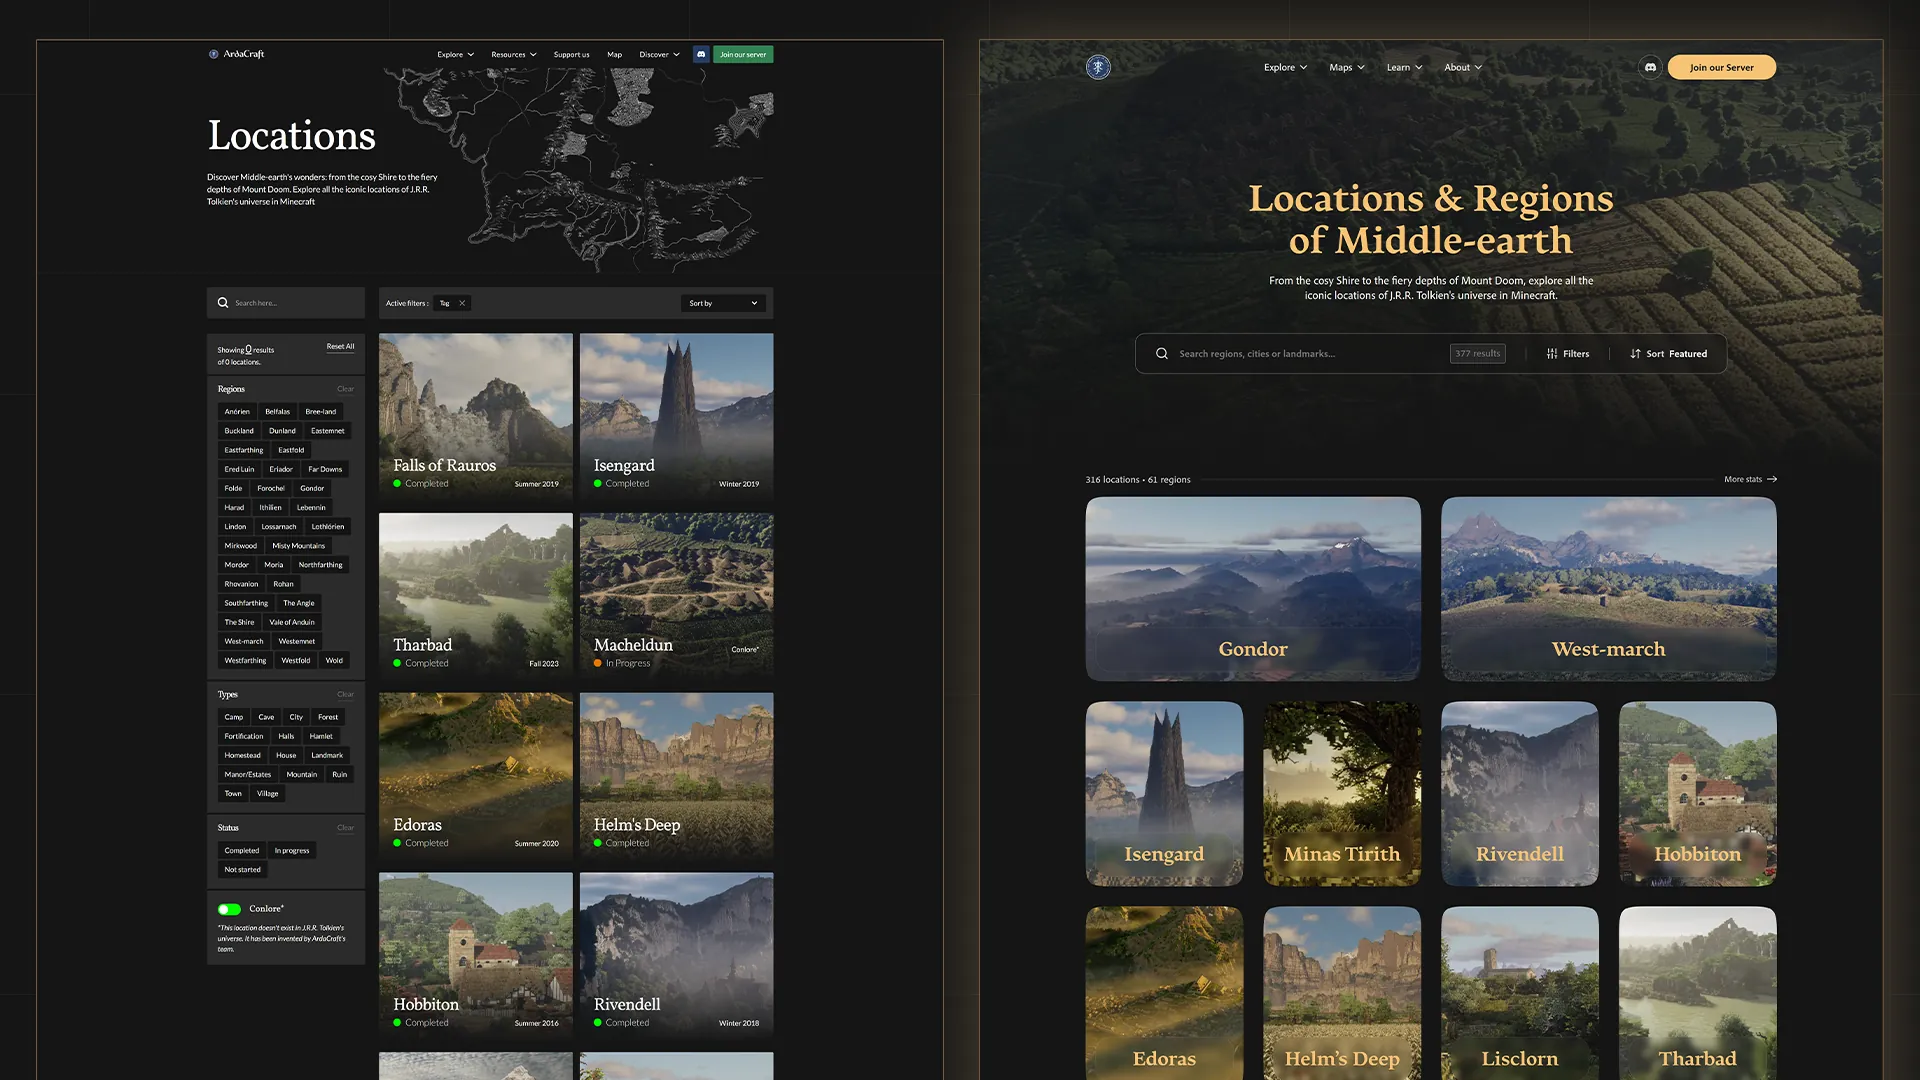Screen dimensions: 1920x1080
Task: Toggle the In progress status chip
Action: [292, 850]
